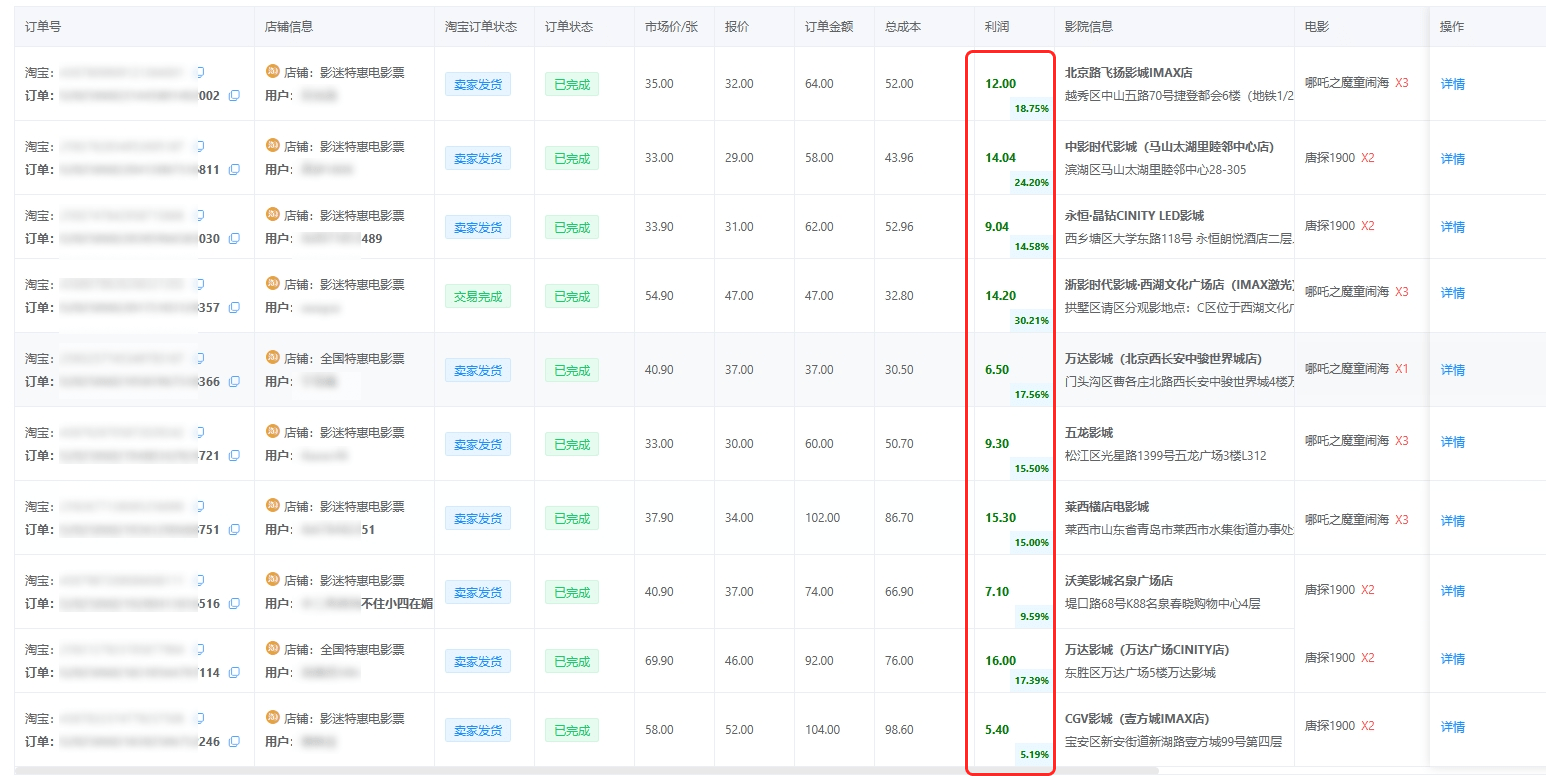Viewport: 1546px width, 776px height.
Task: Select the profit value 12.00
Action: (x=1000, y=84)
